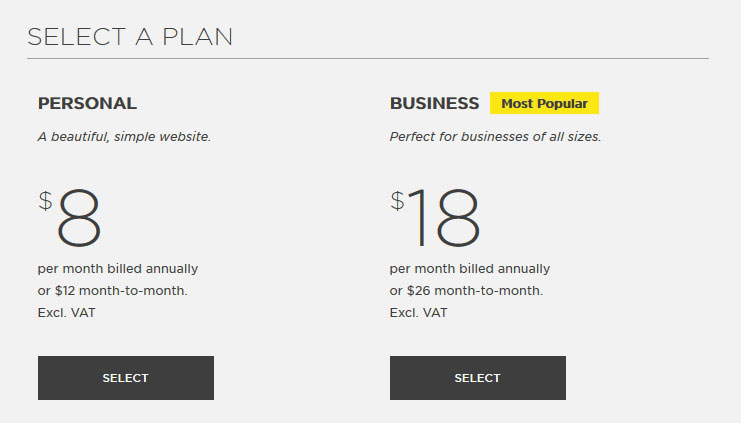Click the horizontal divider below the heading

[368, 59]
